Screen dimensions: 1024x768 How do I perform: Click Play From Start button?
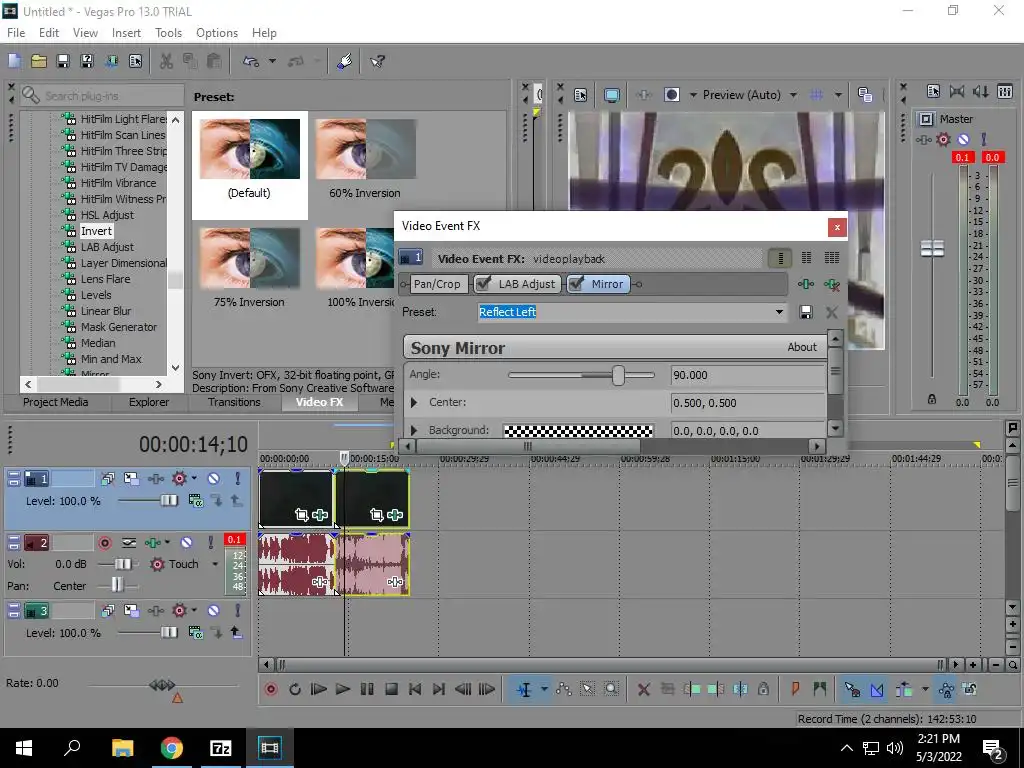click(x=318, y=689)
